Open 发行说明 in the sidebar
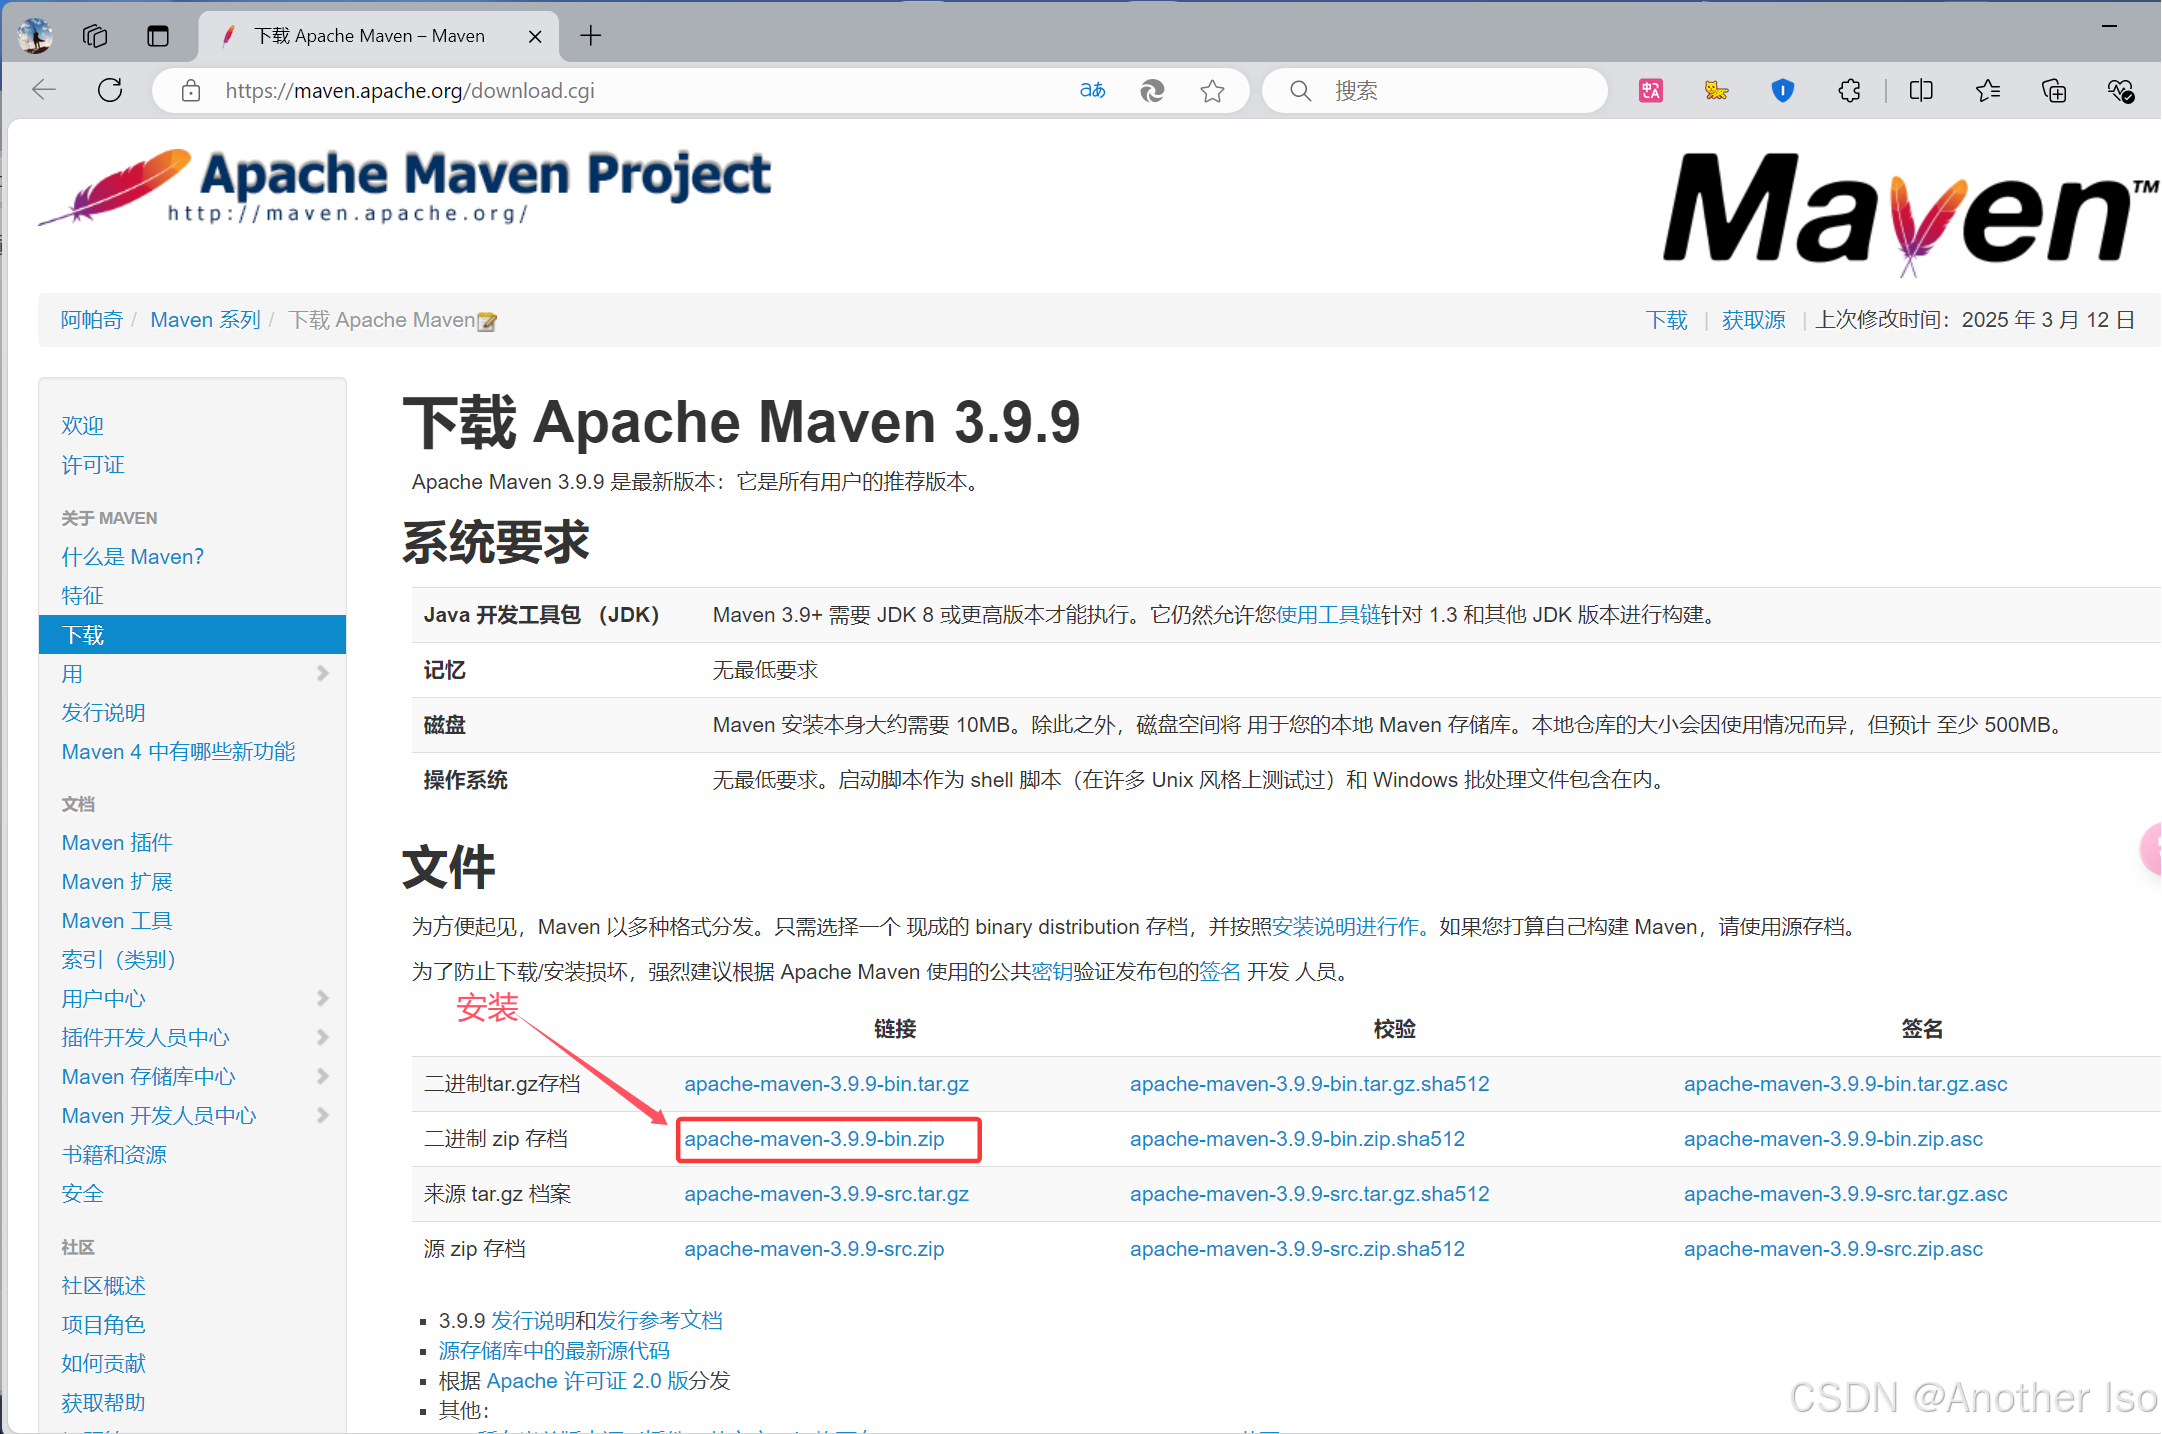The image size is (2162, 1434). coord(103,712)
